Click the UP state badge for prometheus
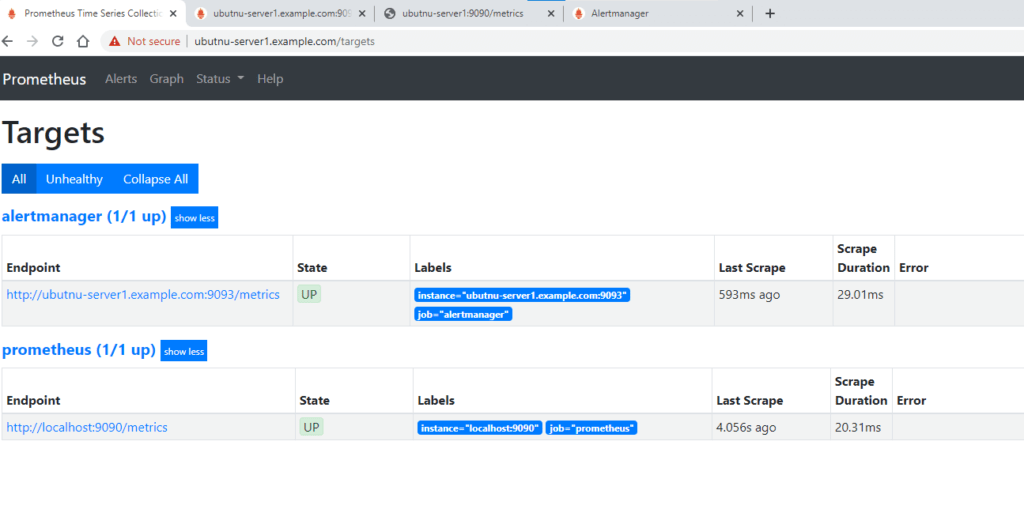1024x513 pixels. [x=312, y=428]
